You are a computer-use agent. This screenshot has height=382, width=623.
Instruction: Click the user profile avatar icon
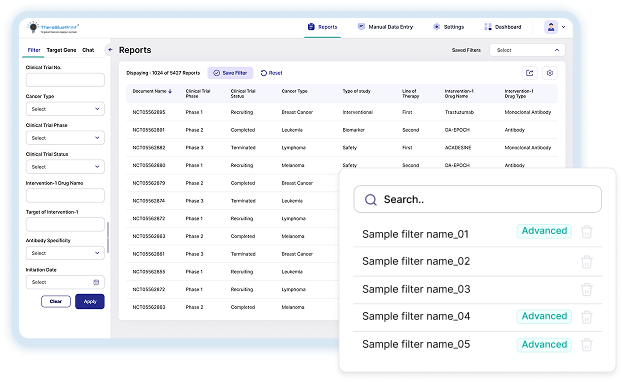(551, 27)
